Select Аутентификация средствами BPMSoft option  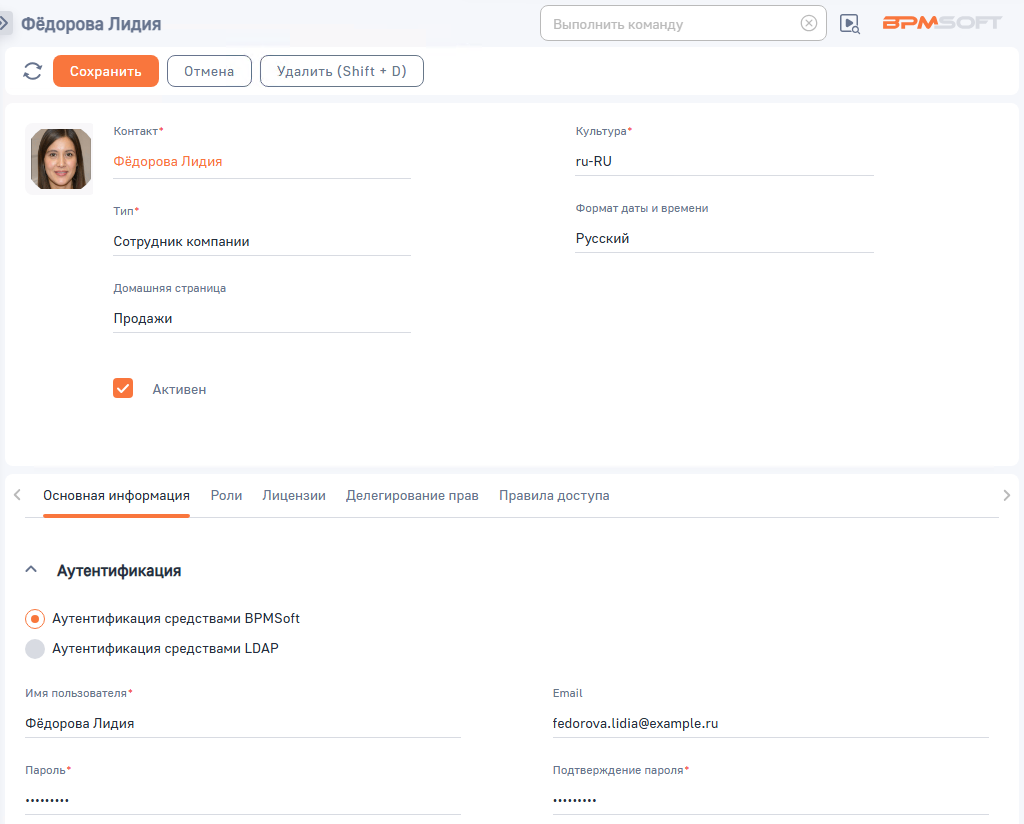click(35, 618)
